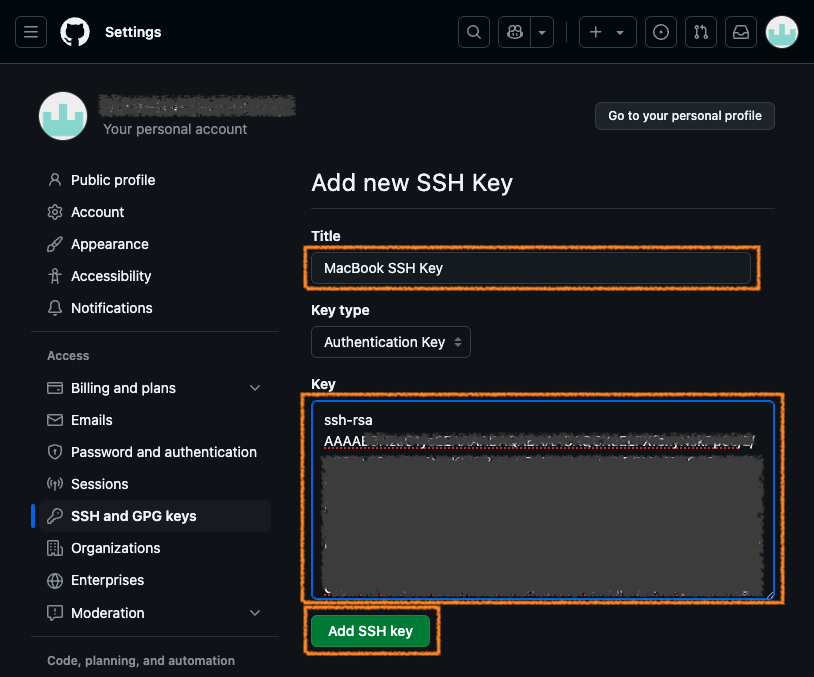Image resolution: width=814 pixels, height=677 pixels.
Task: Click the Password shield icon
Action: [x=55, y=452]
